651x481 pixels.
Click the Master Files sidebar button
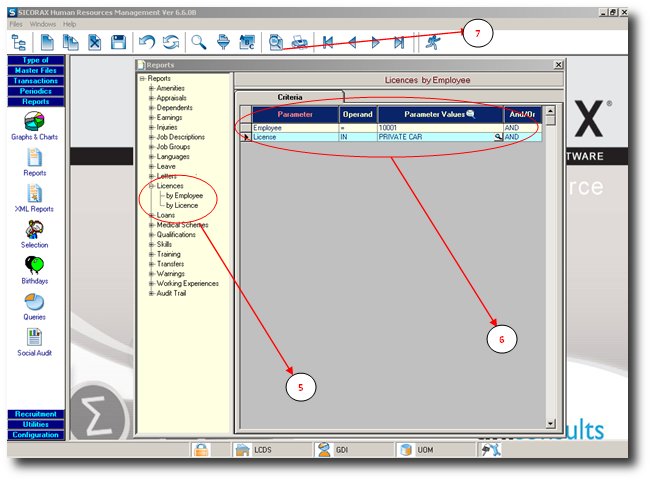pos(35,71)
